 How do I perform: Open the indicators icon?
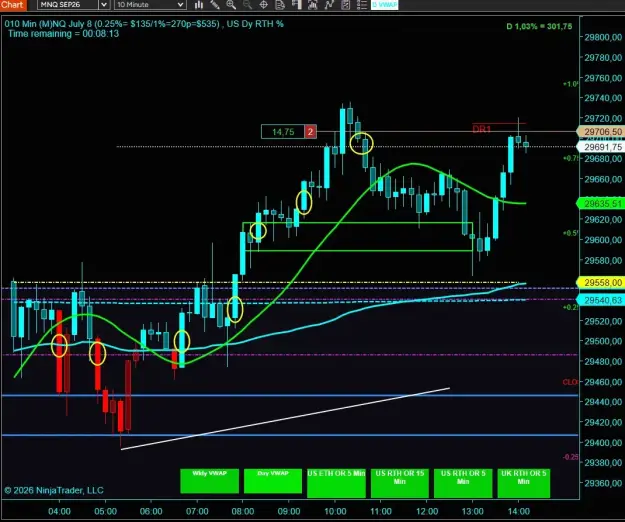(312, 5)
